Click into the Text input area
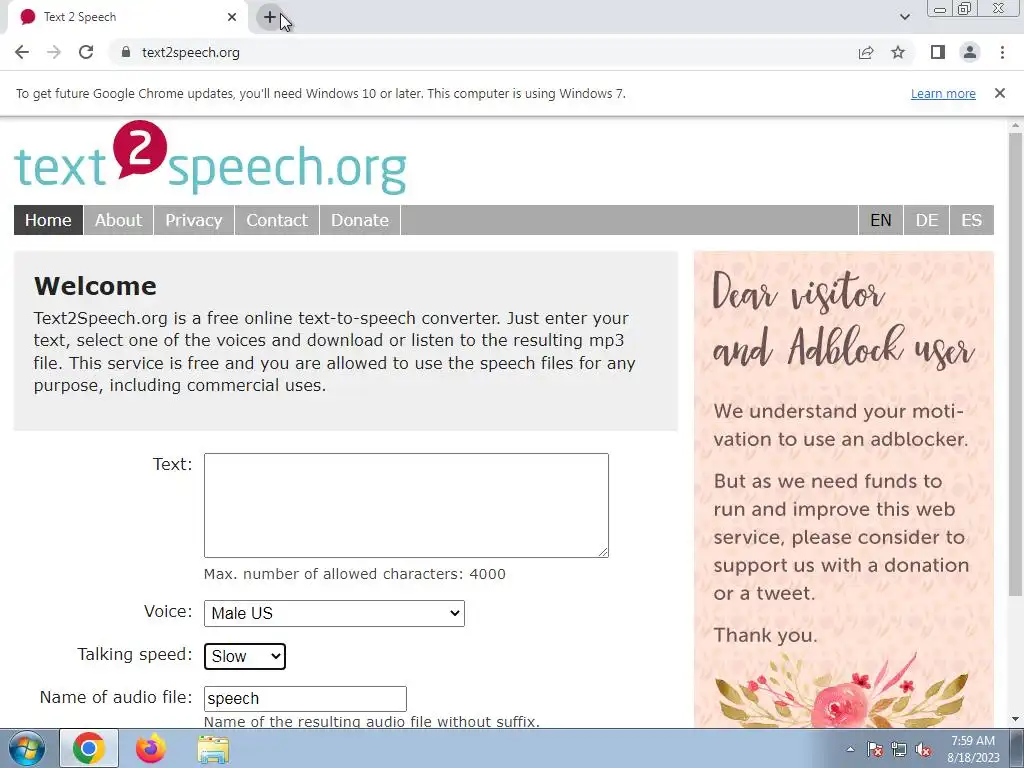1024x768 pixels. coord(406,505)
